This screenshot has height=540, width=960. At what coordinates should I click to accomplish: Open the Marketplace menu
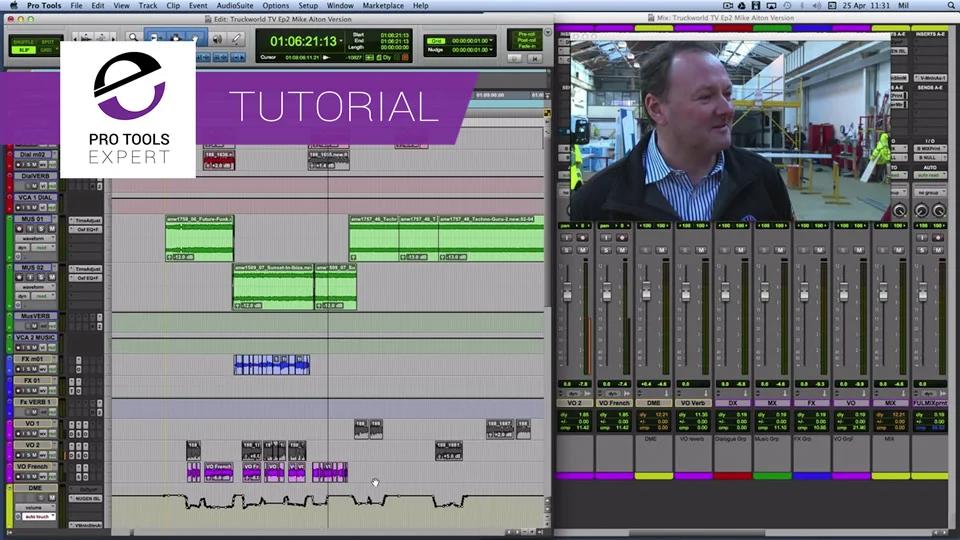pos(383,6)
